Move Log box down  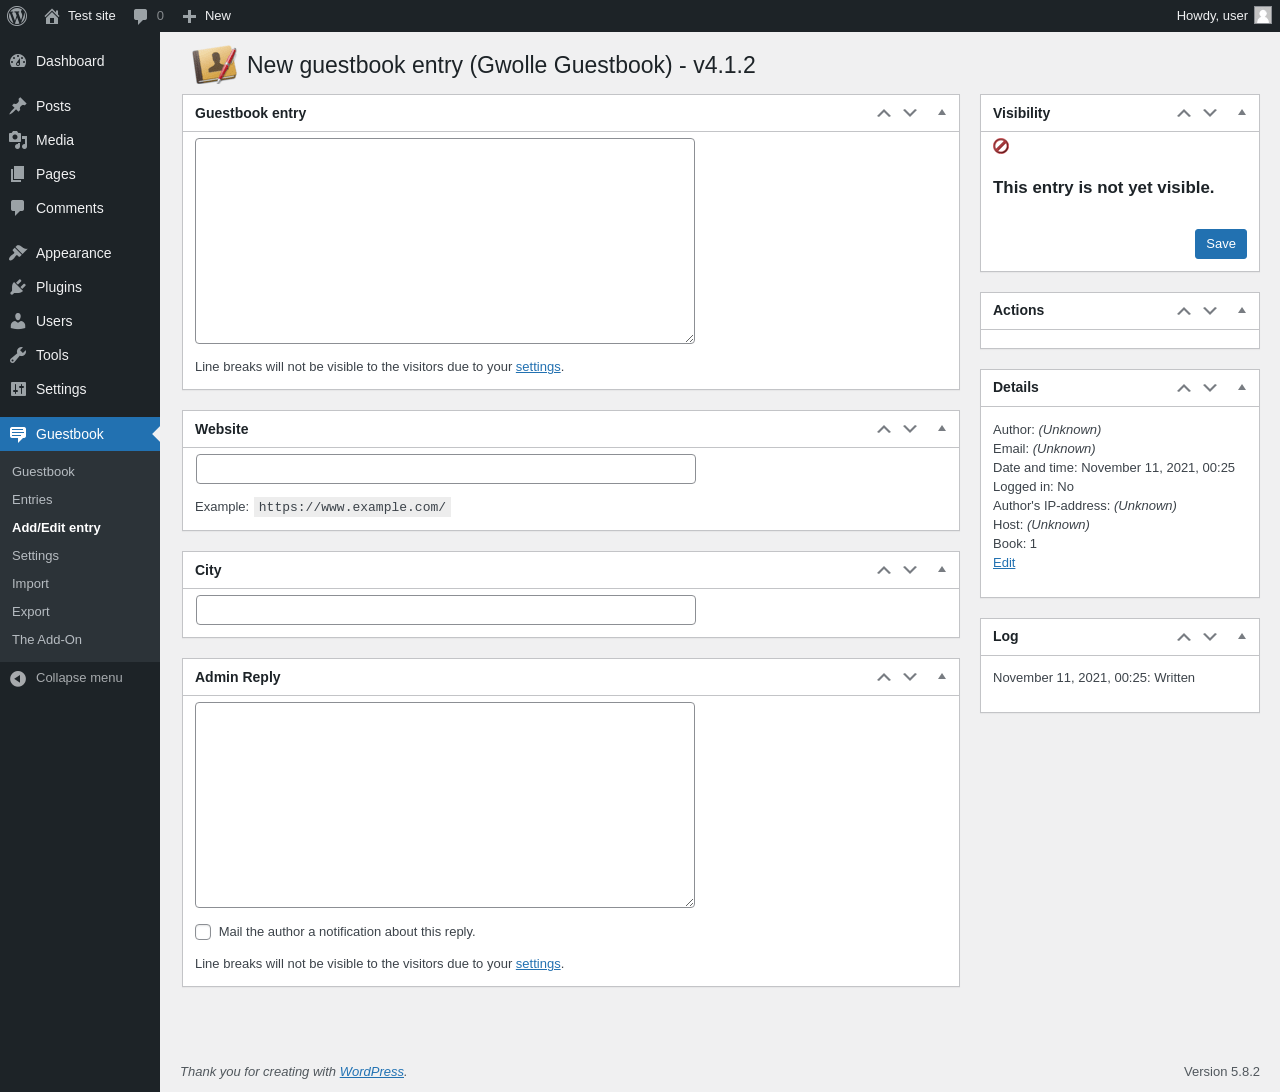(x=1210, y=636)
